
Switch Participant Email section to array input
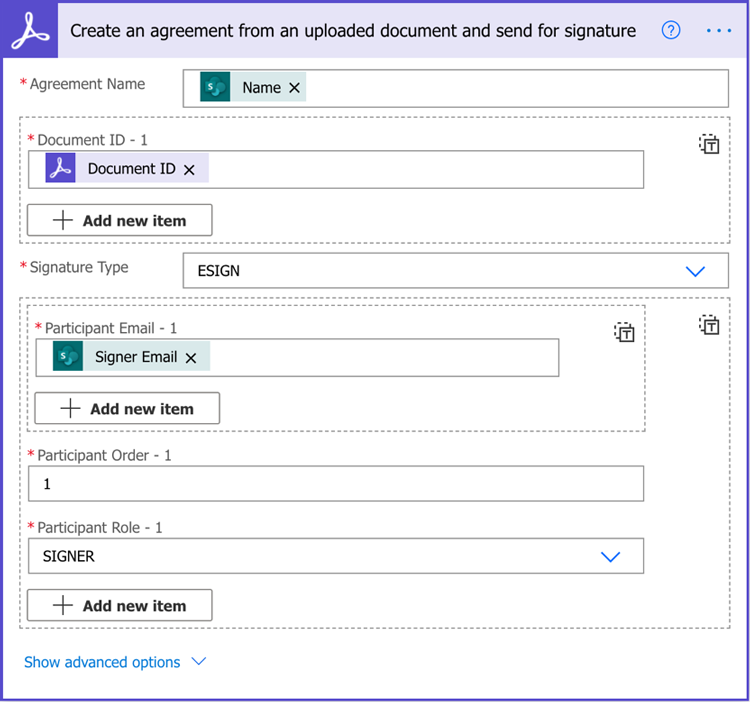[x=624, y=332]
